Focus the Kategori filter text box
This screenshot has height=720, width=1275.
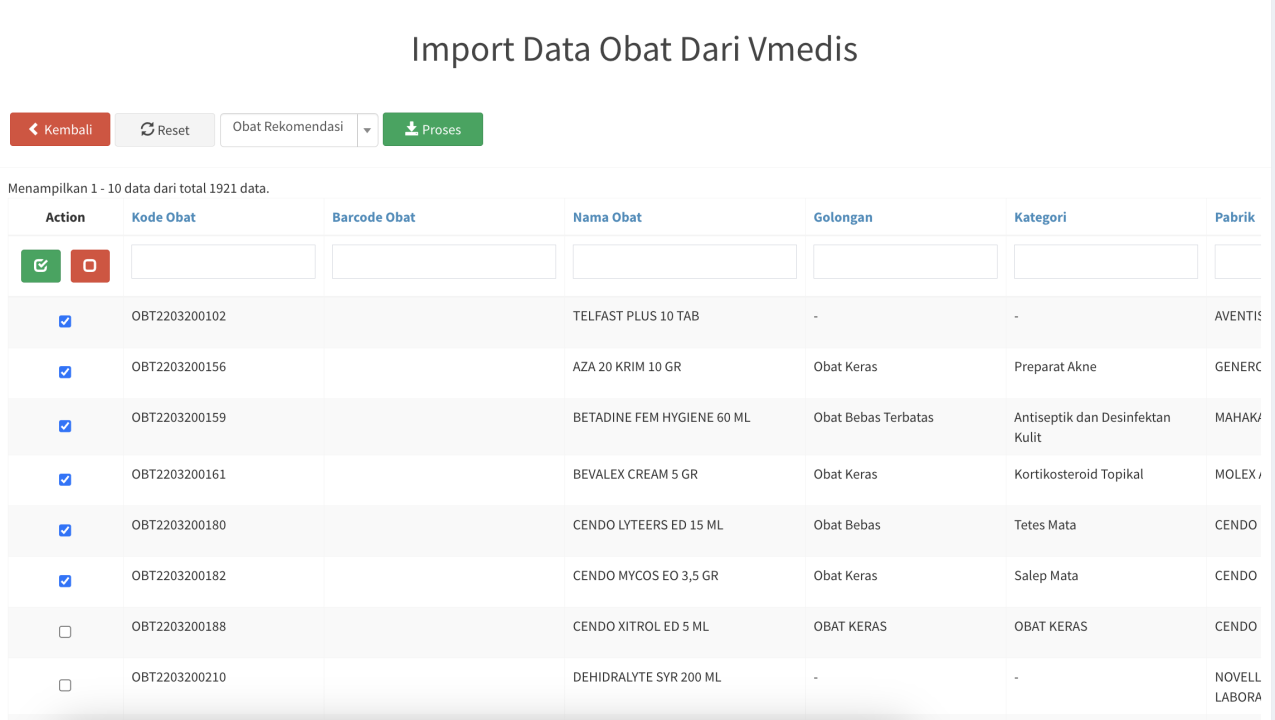(1105, 262)
